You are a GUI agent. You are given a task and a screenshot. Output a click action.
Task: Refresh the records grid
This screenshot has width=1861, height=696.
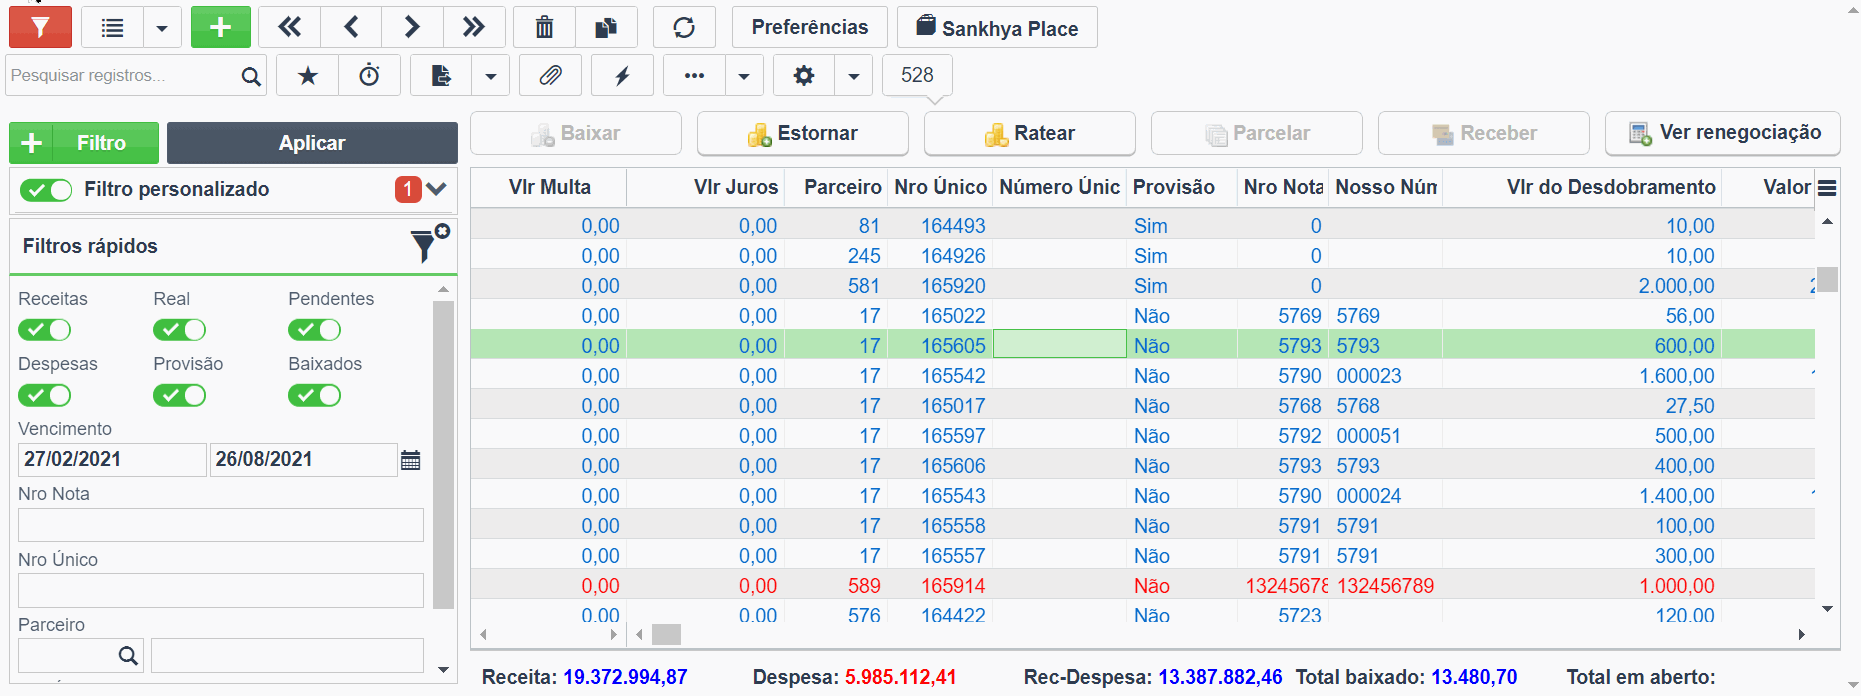pos(684,27)
